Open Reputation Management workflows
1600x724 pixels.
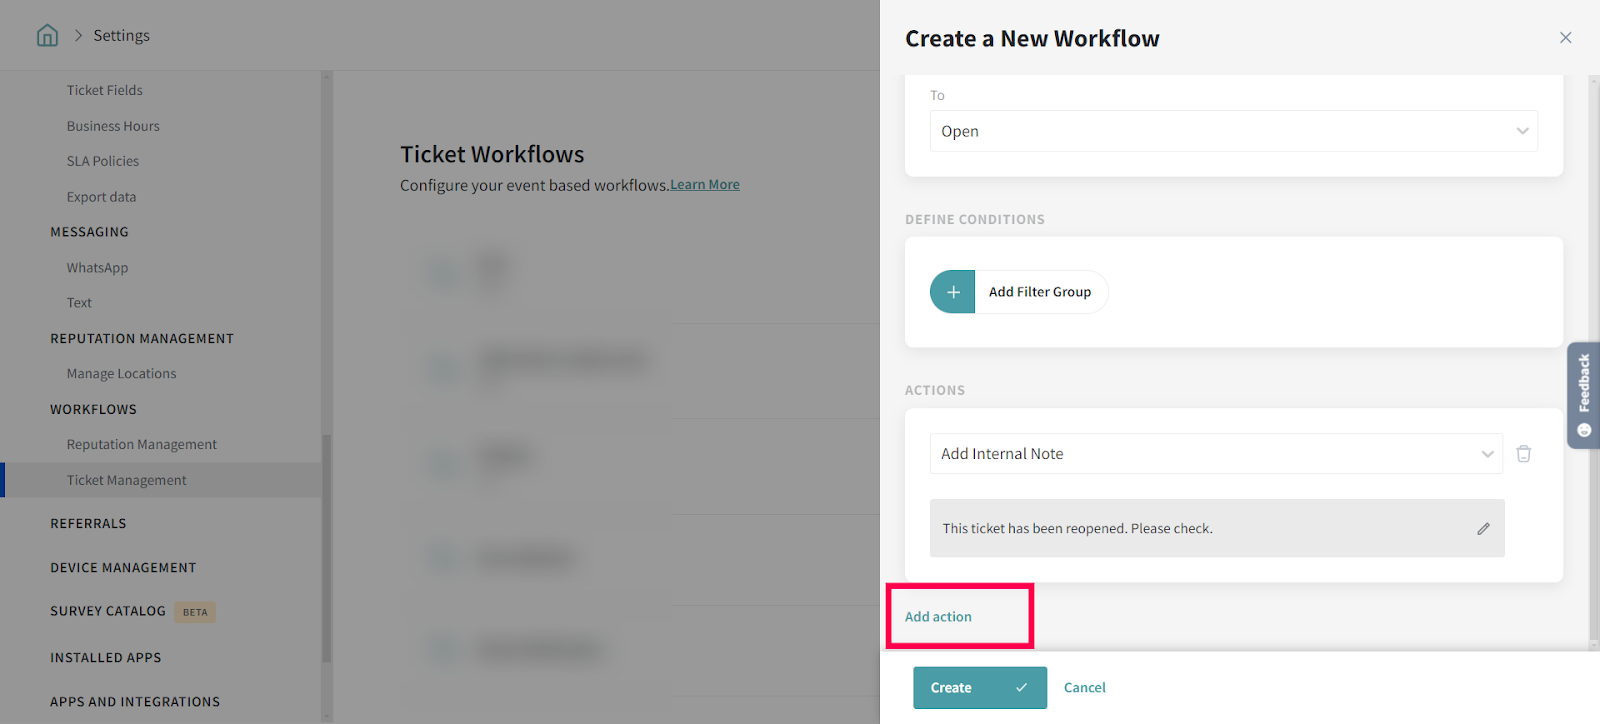point(142,445)
